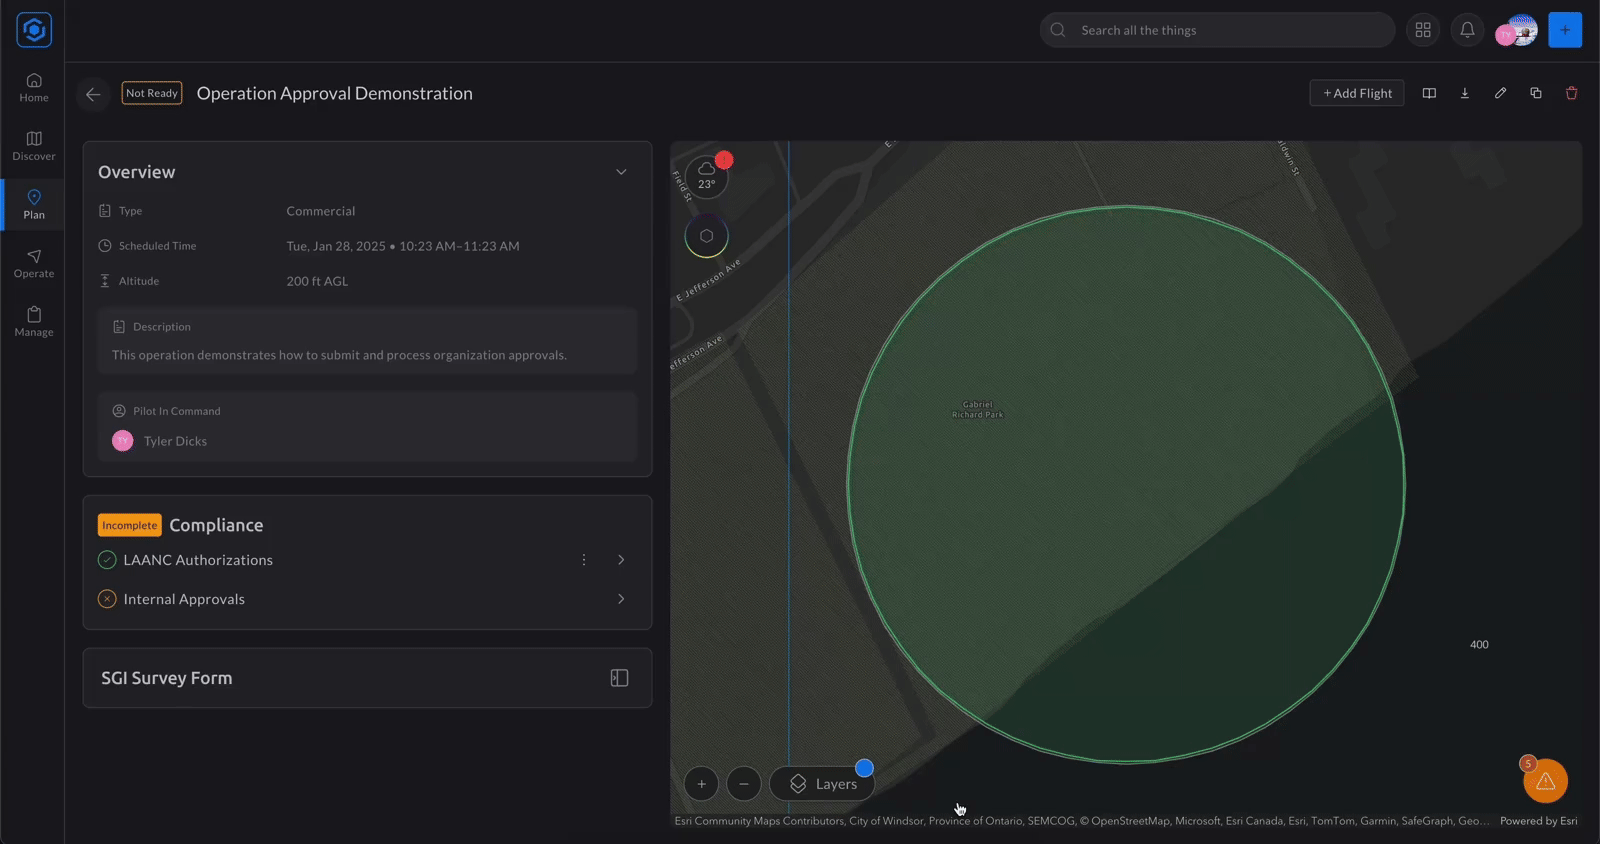1600x844 pixels.
Task: Open the SGI Survey Form side panel icon
Action: 620,678
